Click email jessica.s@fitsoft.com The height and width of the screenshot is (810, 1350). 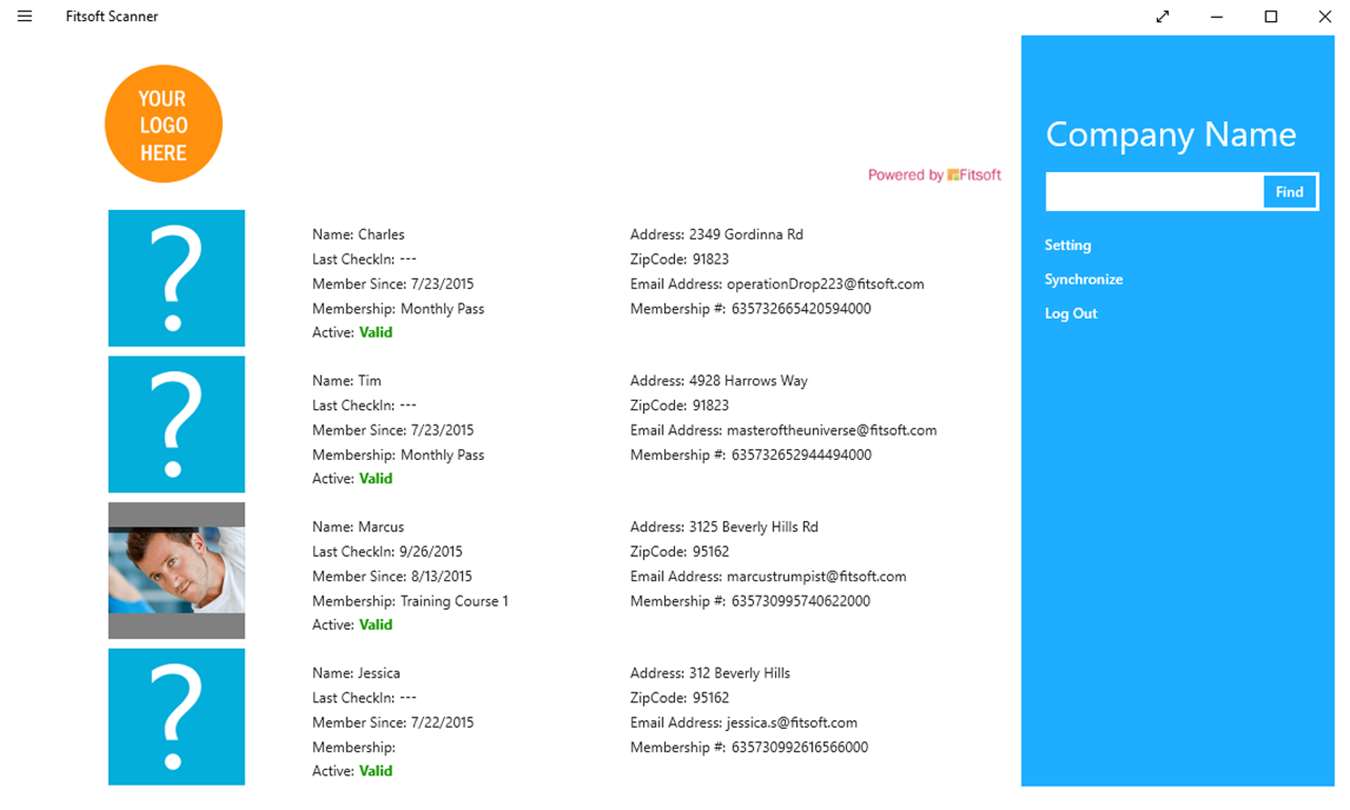click(792, 722)
